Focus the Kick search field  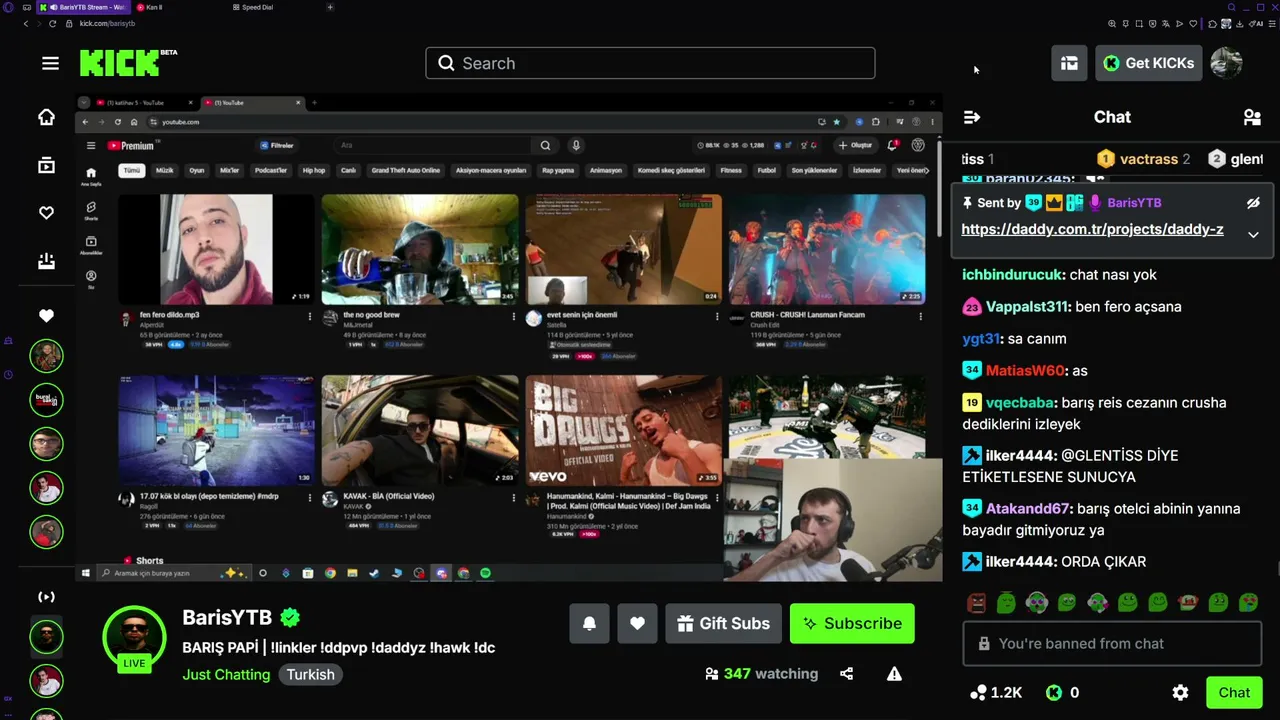click(650, 63)
